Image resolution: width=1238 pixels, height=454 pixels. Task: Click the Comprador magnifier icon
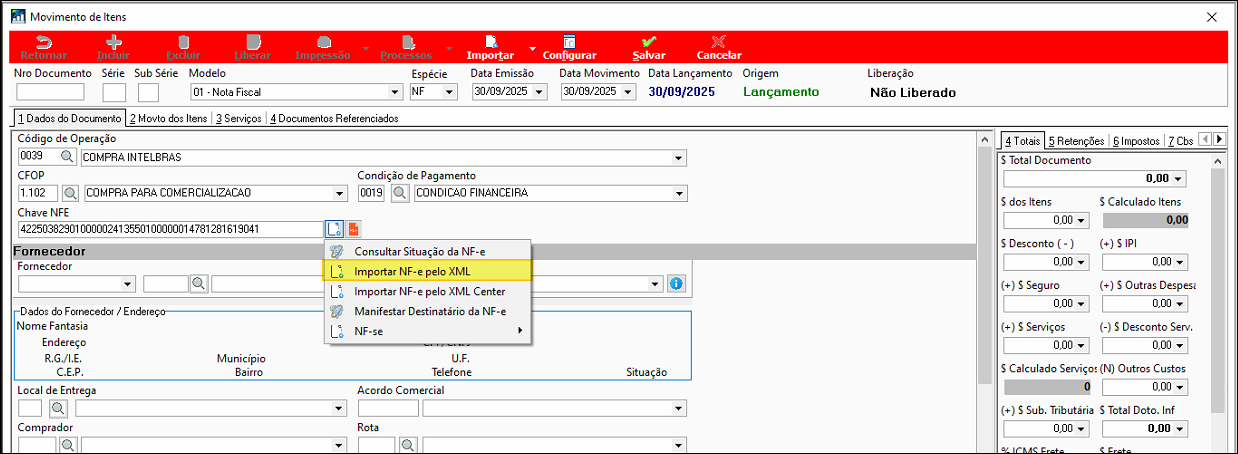69,444
